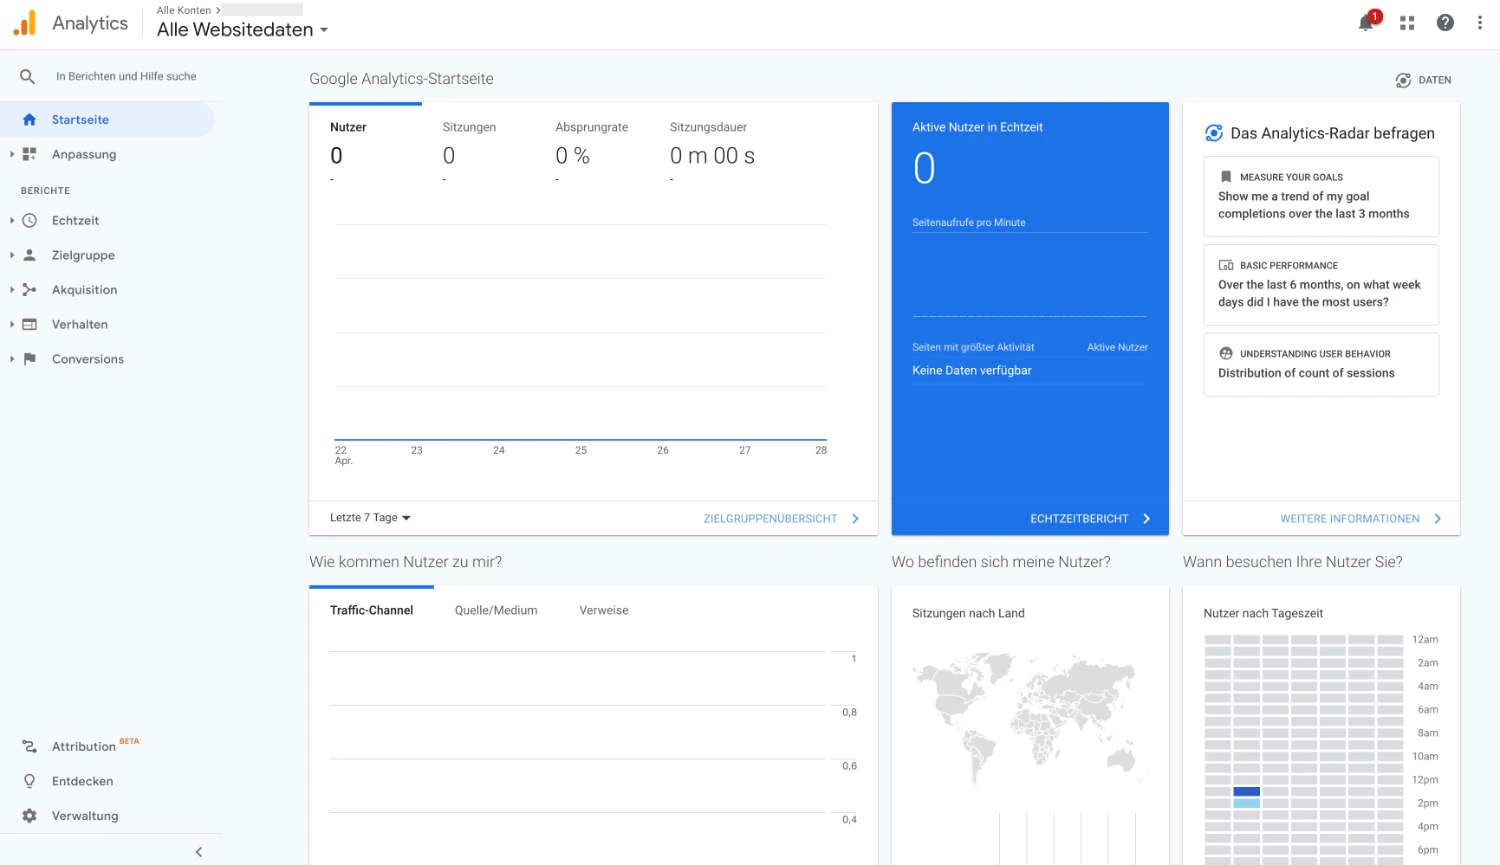This screenshot has height=865, width=1500.
Task: Switch to the Quelle/Medium tab
Action: coord(495,610)
